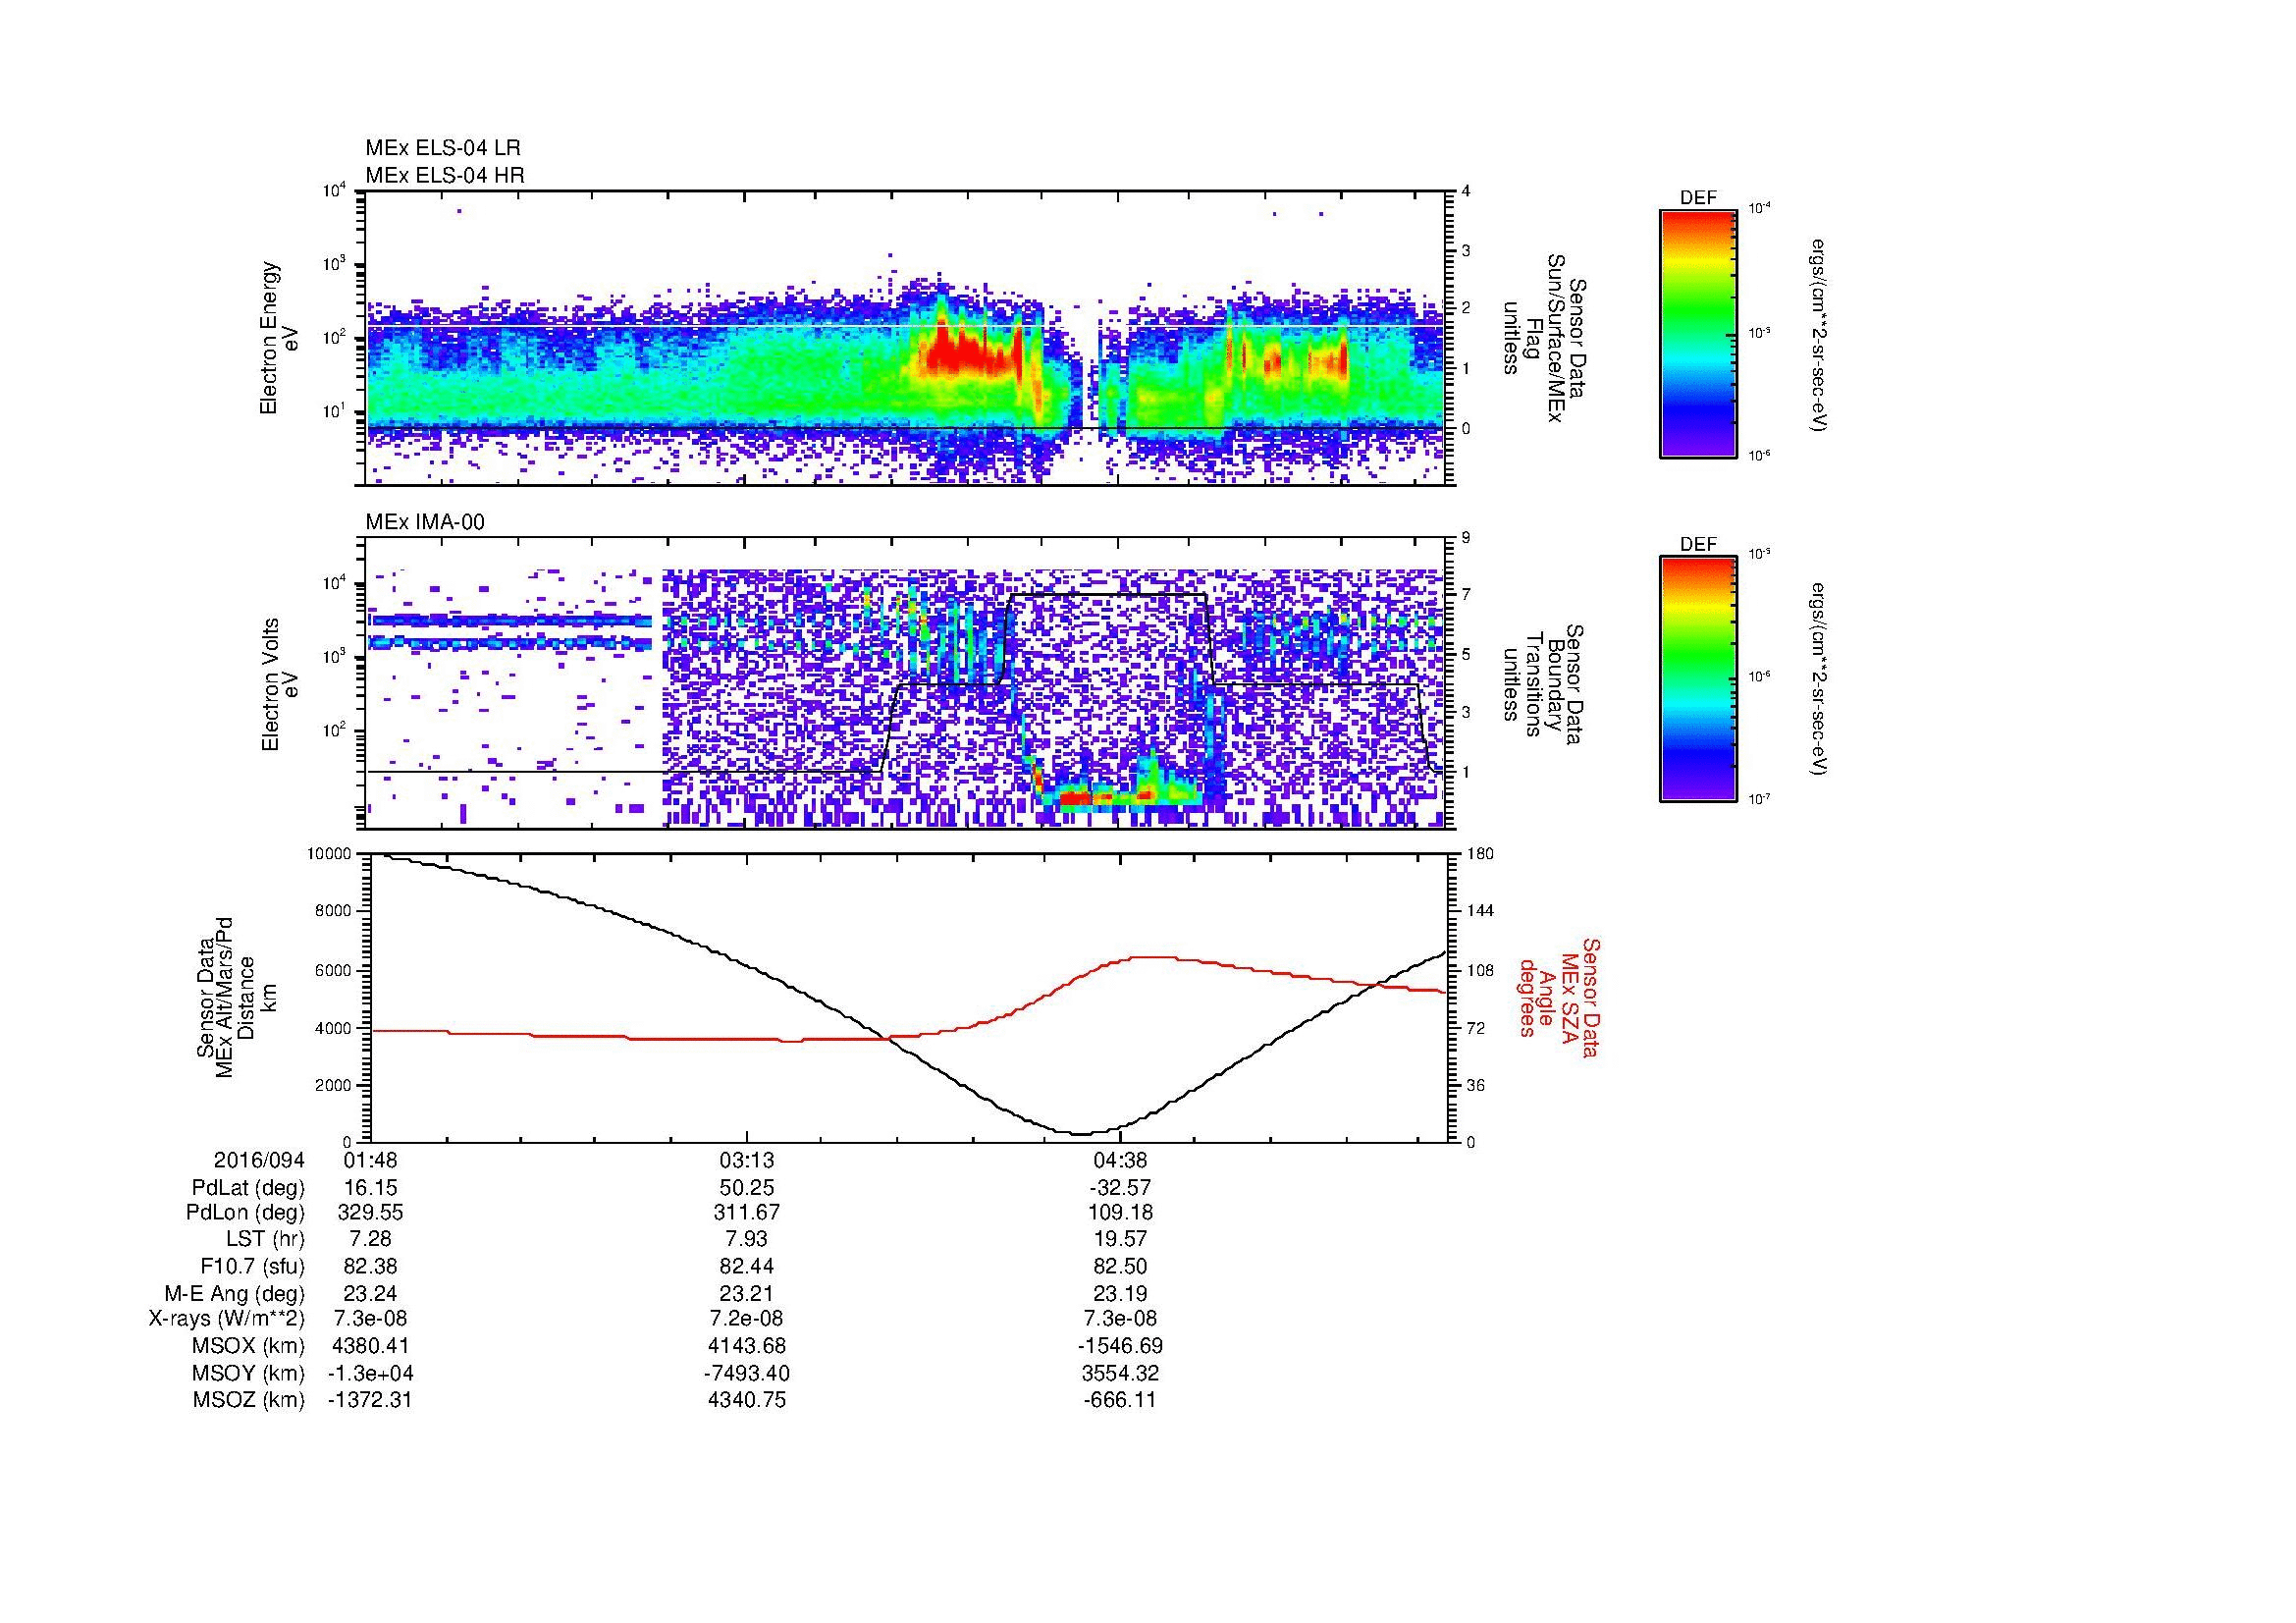This screenshot has width=2296, height=1623.
Task: Click the 'X-rays (W/m**2)' row label
Action: (x=226, y=1319)
